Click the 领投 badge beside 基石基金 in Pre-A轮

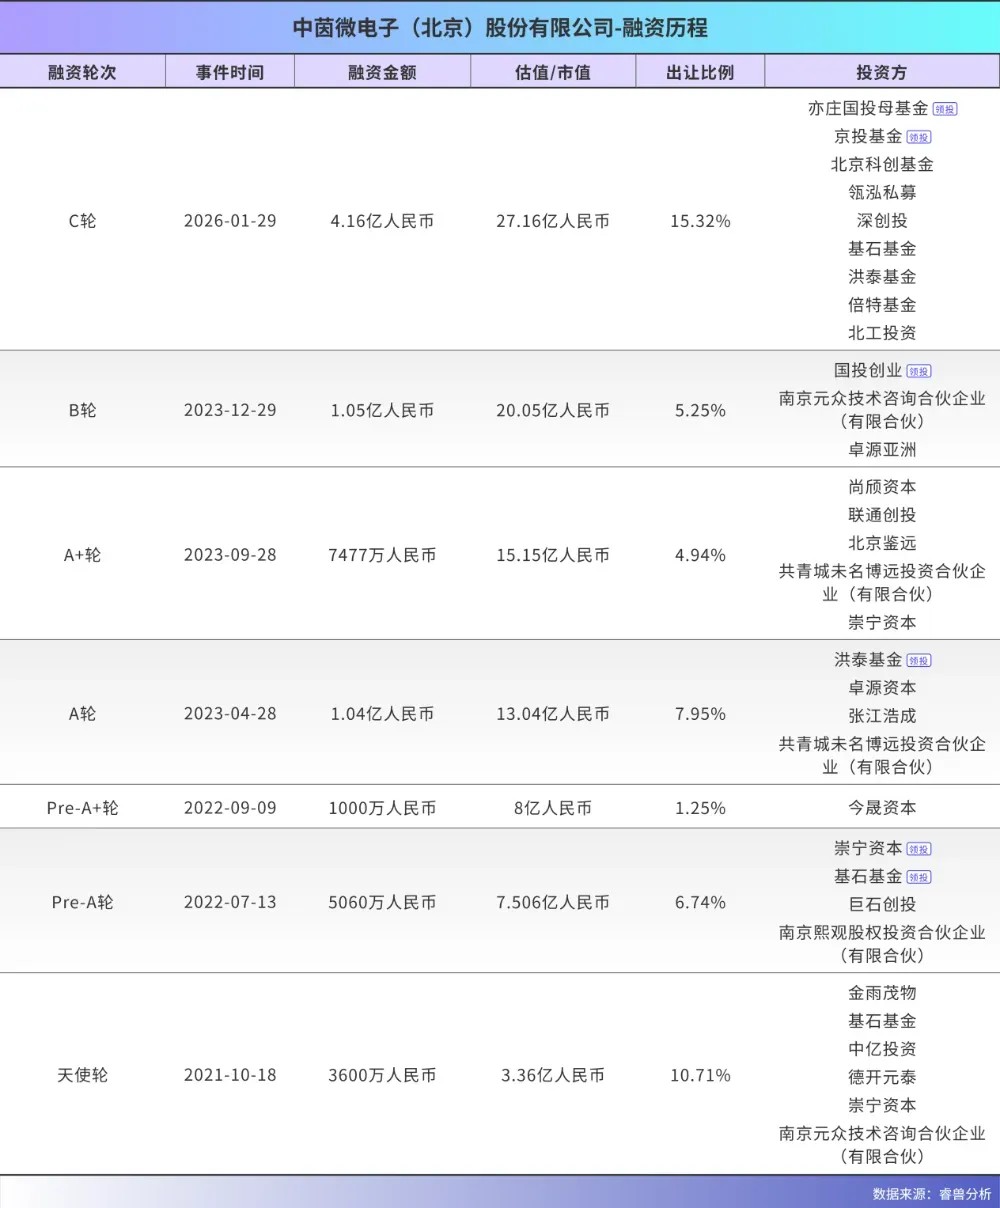click(919, 877)
